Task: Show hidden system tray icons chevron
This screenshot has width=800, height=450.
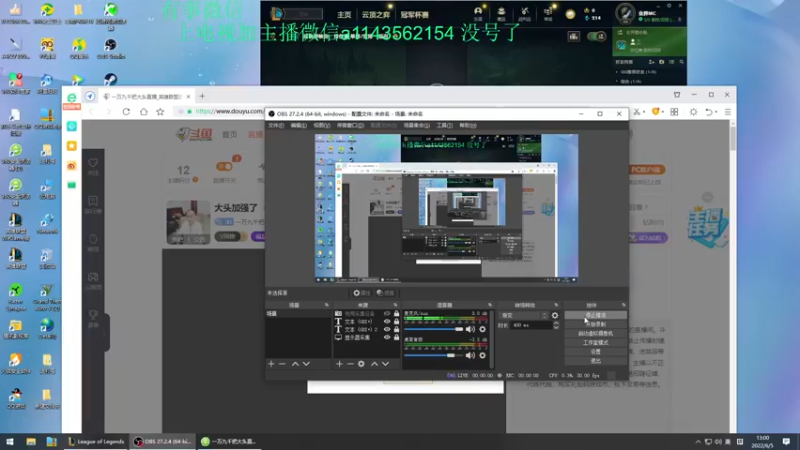Action: pyautogui.click(x=698, y=442)
